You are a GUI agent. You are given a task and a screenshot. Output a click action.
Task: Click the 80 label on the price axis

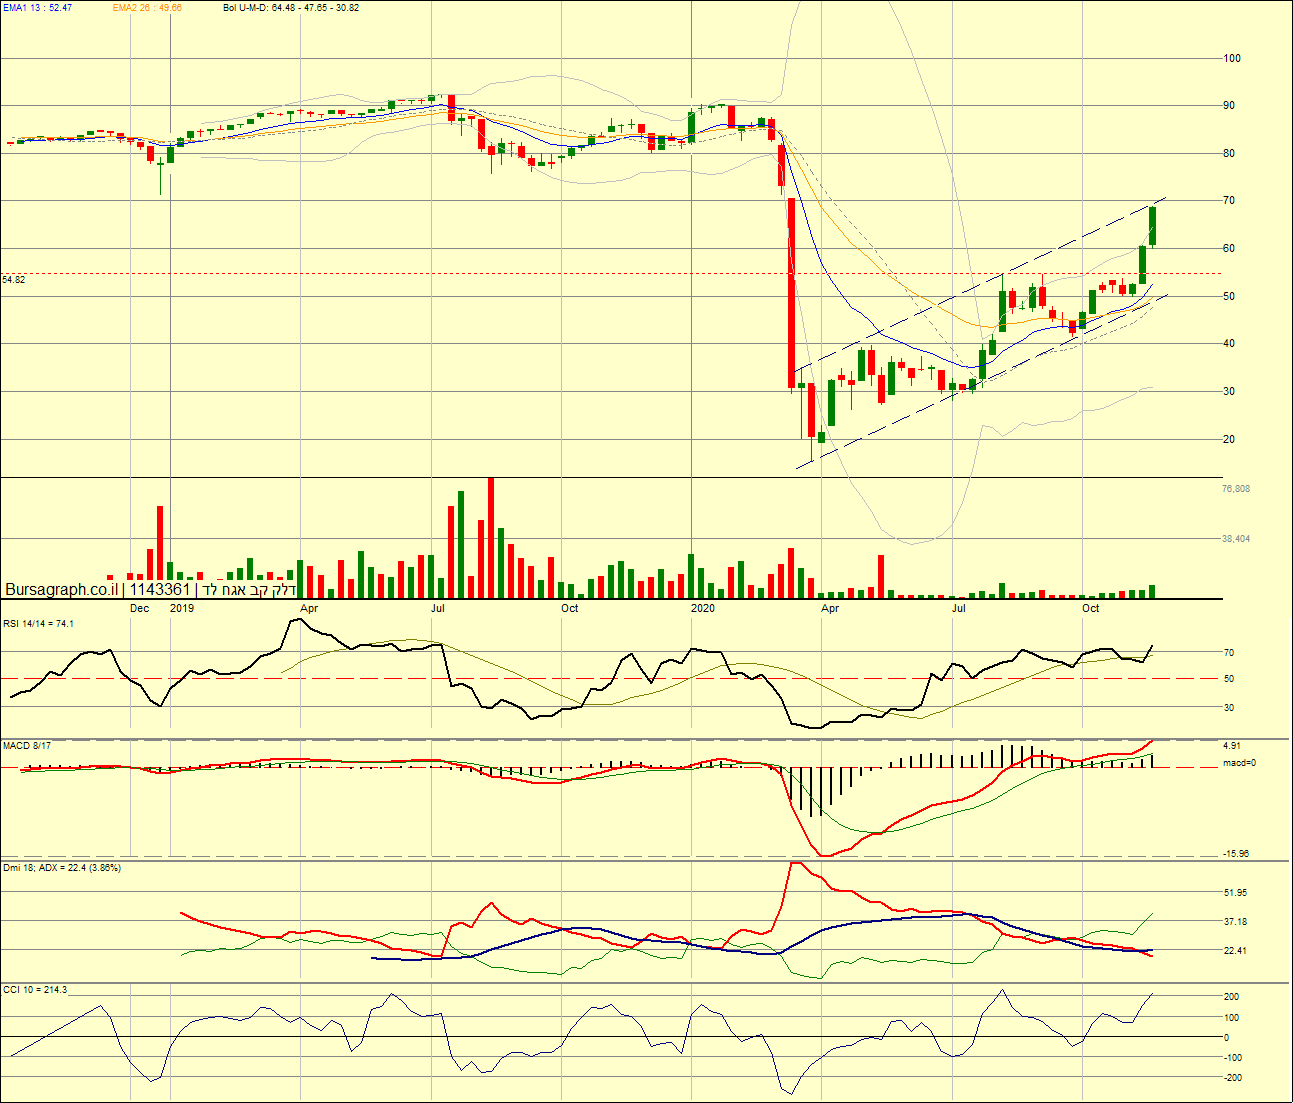point(1229,154)
